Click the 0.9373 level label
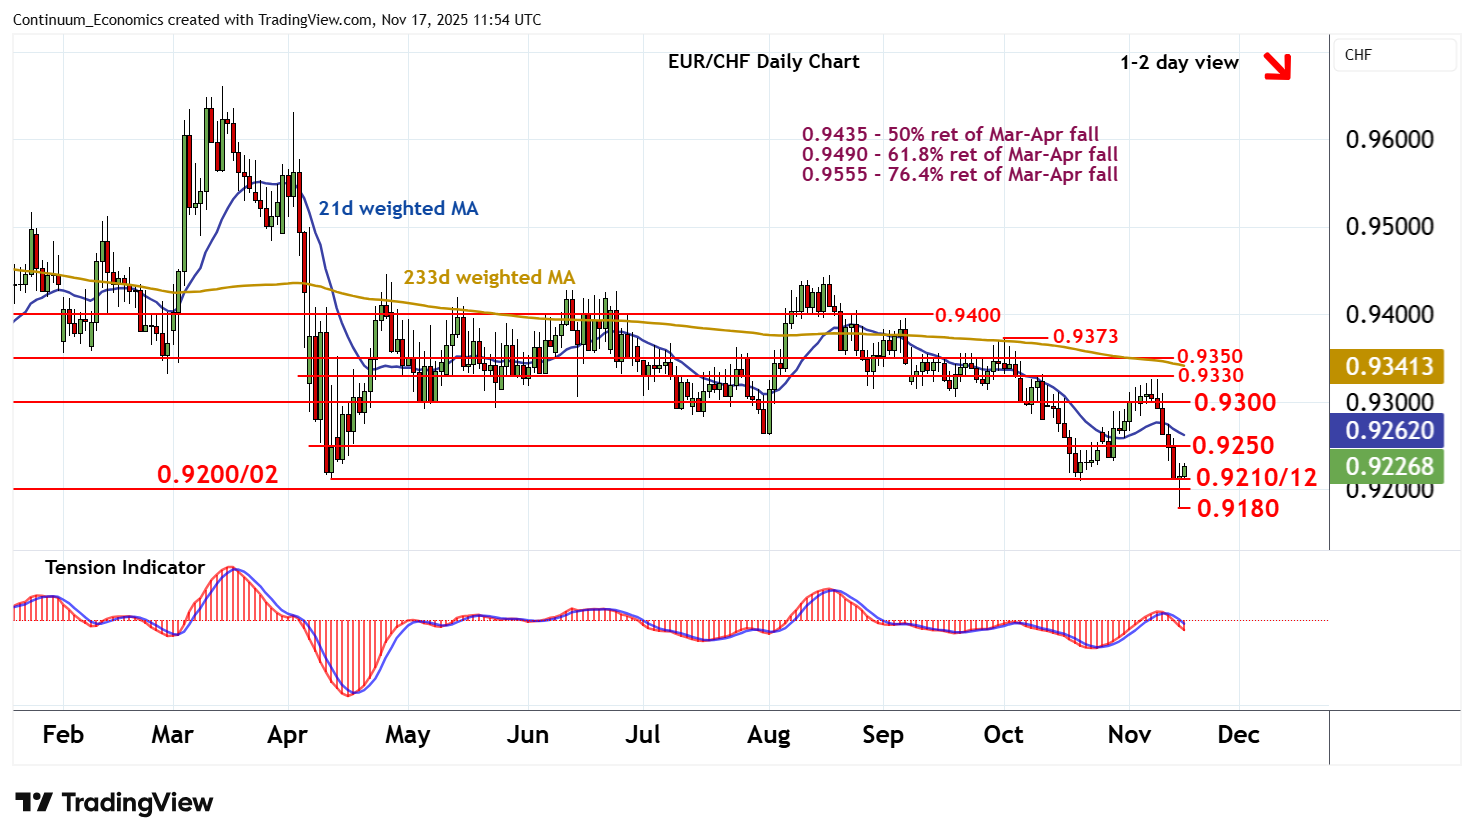 (x=1085, y=337)
